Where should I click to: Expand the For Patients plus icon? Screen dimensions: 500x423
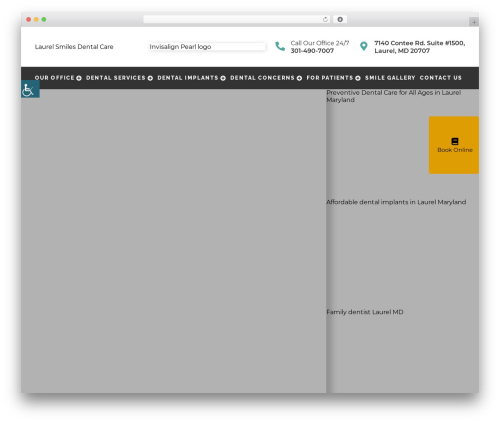click(x=358, y=78)
